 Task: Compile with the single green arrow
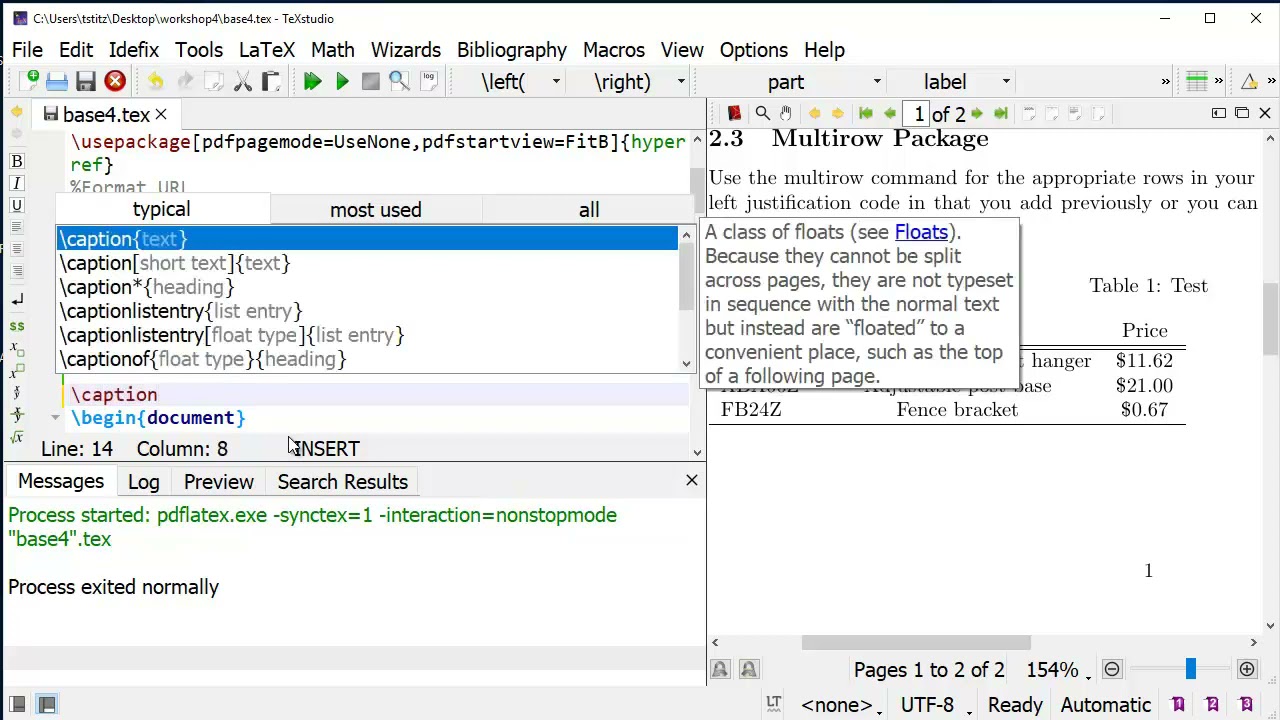point(342,82)
